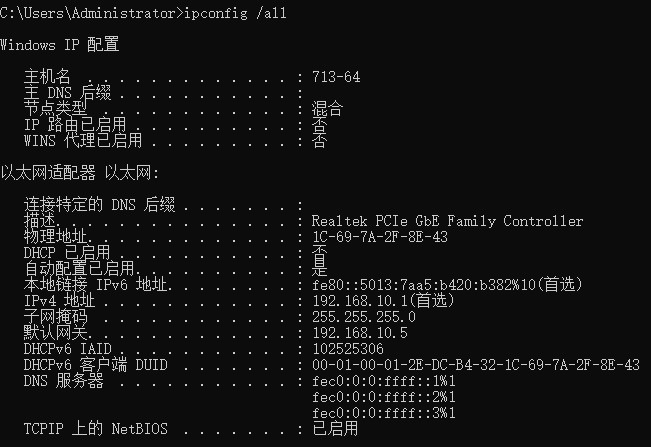651x447 pixels.
Task: Click the Windows IP 配置 heading
Action: [x=60, y=44]
